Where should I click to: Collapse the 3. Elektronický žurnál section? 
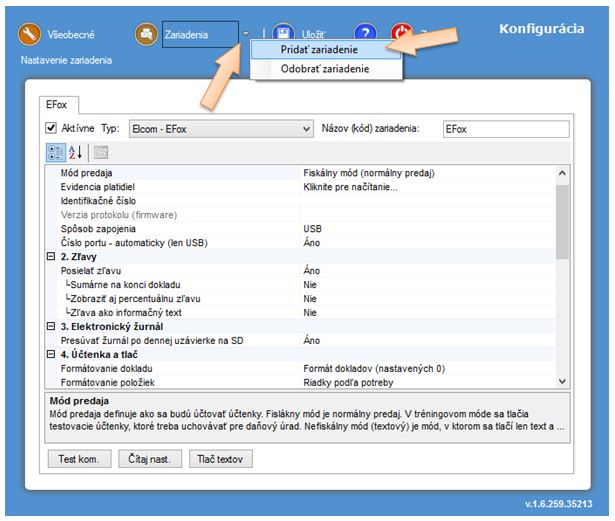pyautogui.click(x=51, y=326)
